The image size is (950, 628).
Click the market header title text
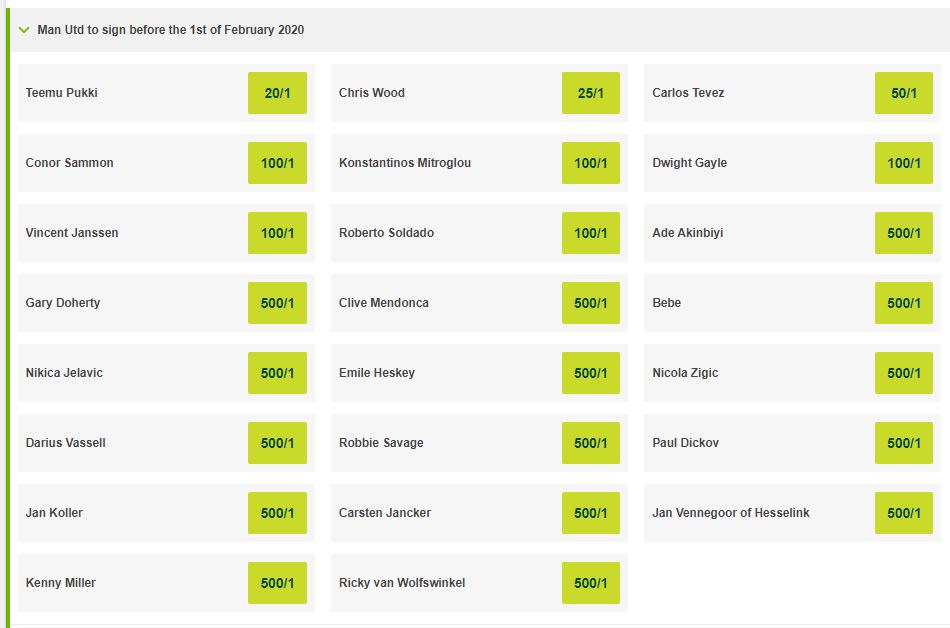(170, 30)
